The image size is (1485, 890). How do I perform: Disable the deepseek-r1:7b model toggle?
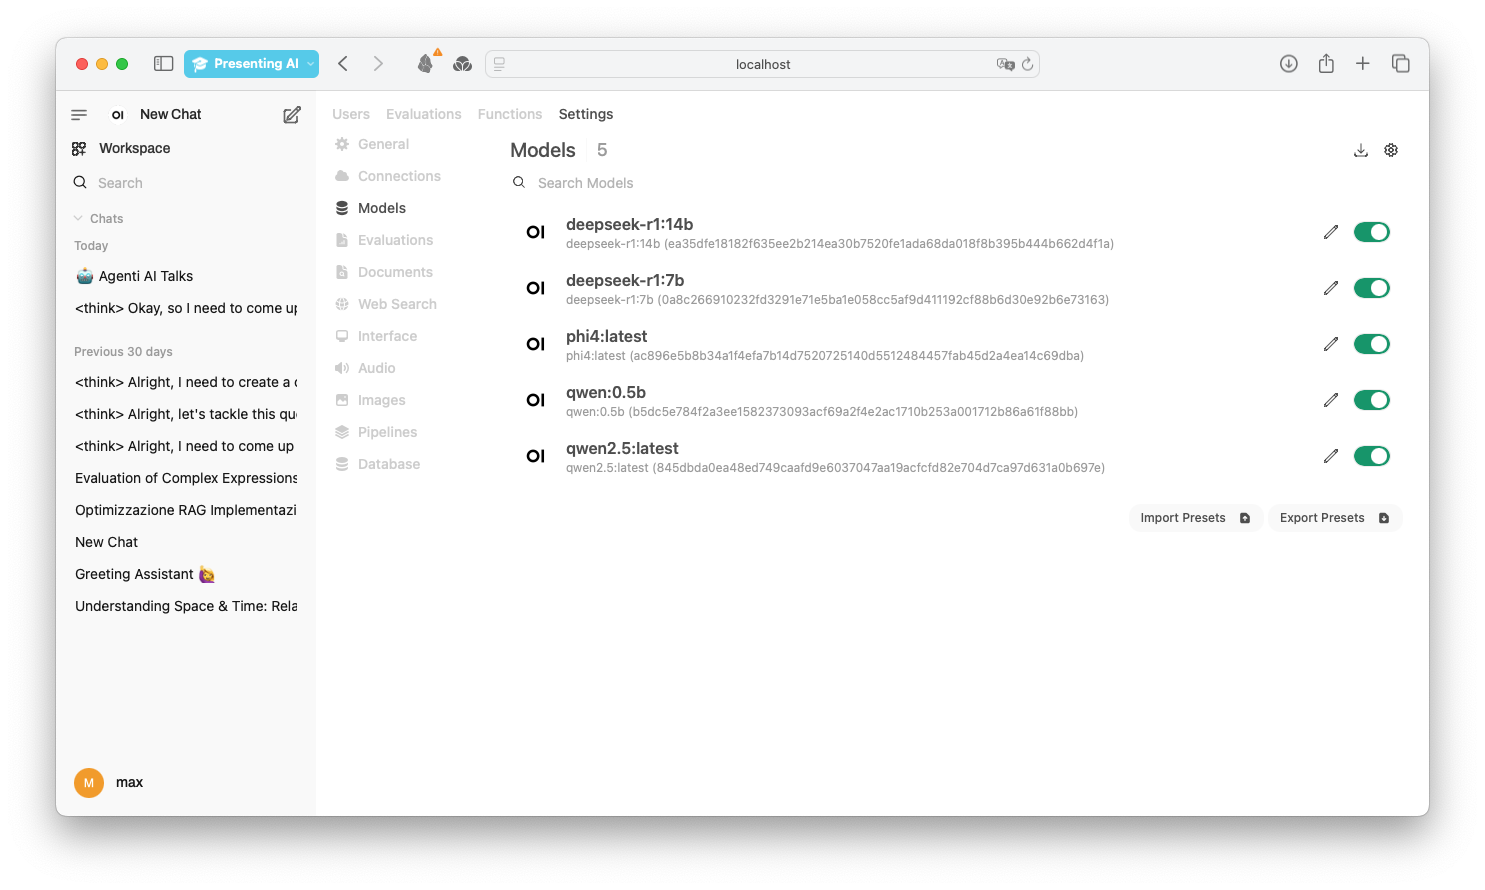[1372, 288]
